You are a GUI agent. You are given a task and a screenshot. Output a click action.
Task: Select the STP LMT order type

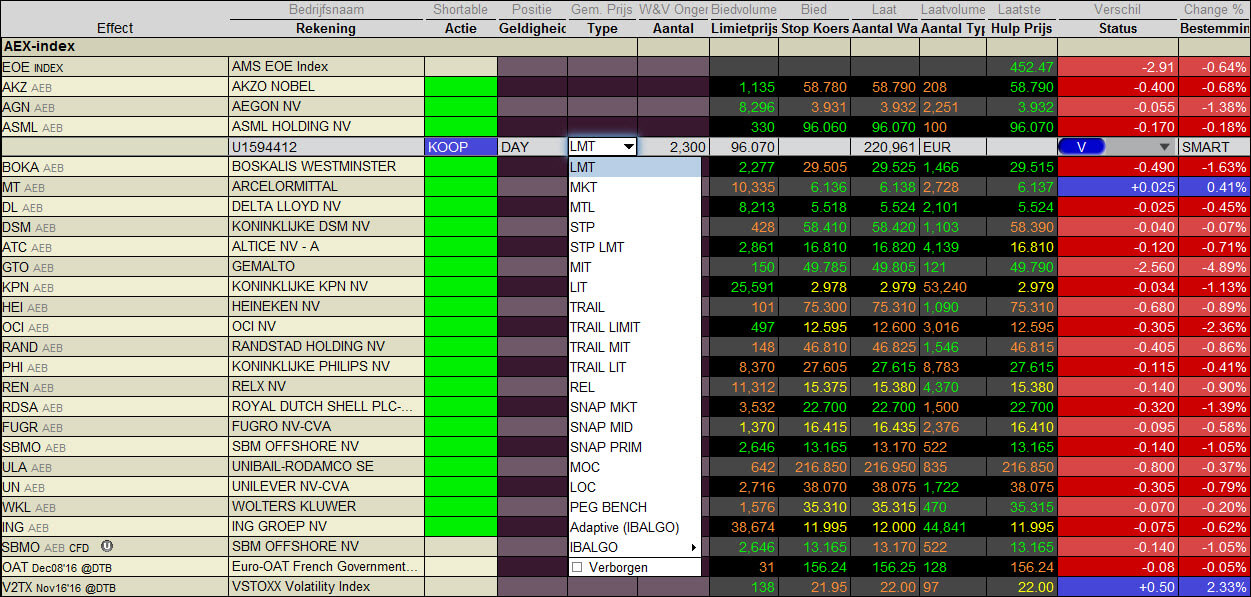click(635, 247)
